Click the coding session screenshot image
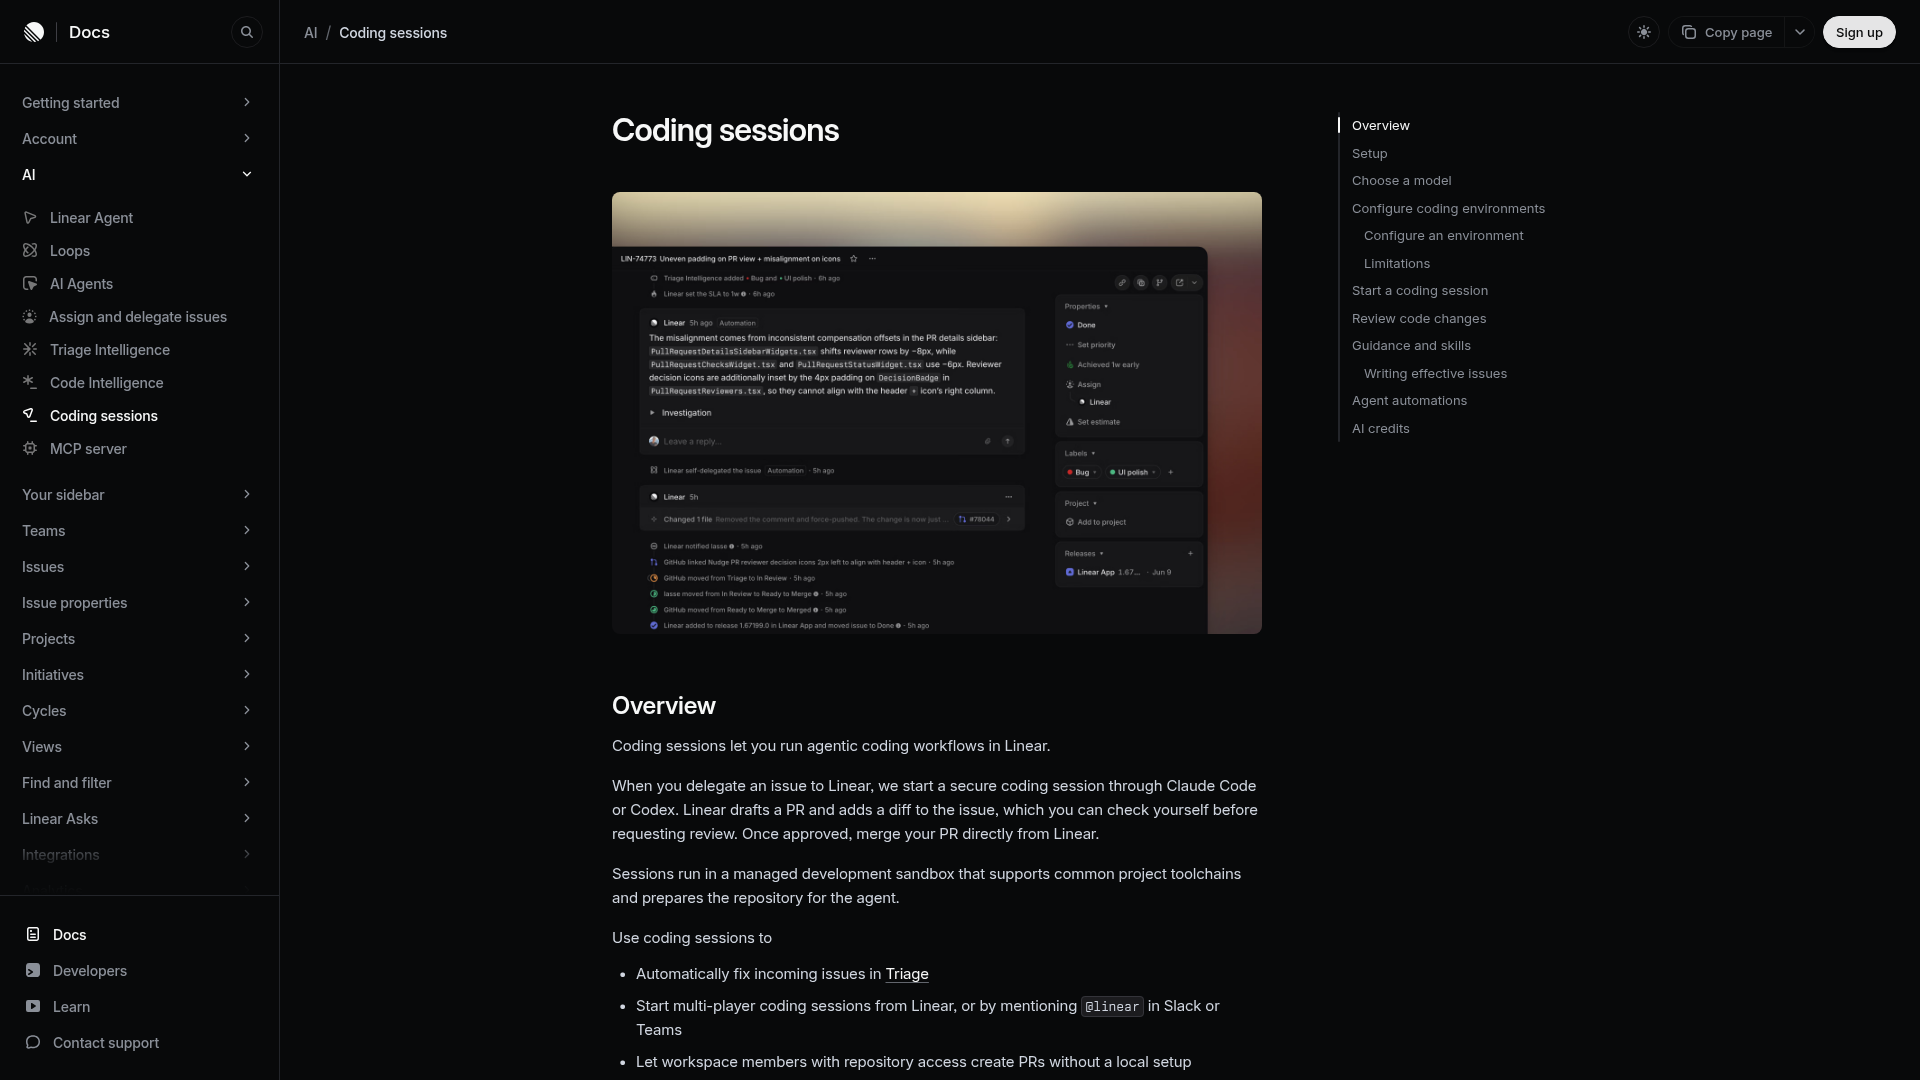Screen dimensions: 1920x1080 [936, 412]
